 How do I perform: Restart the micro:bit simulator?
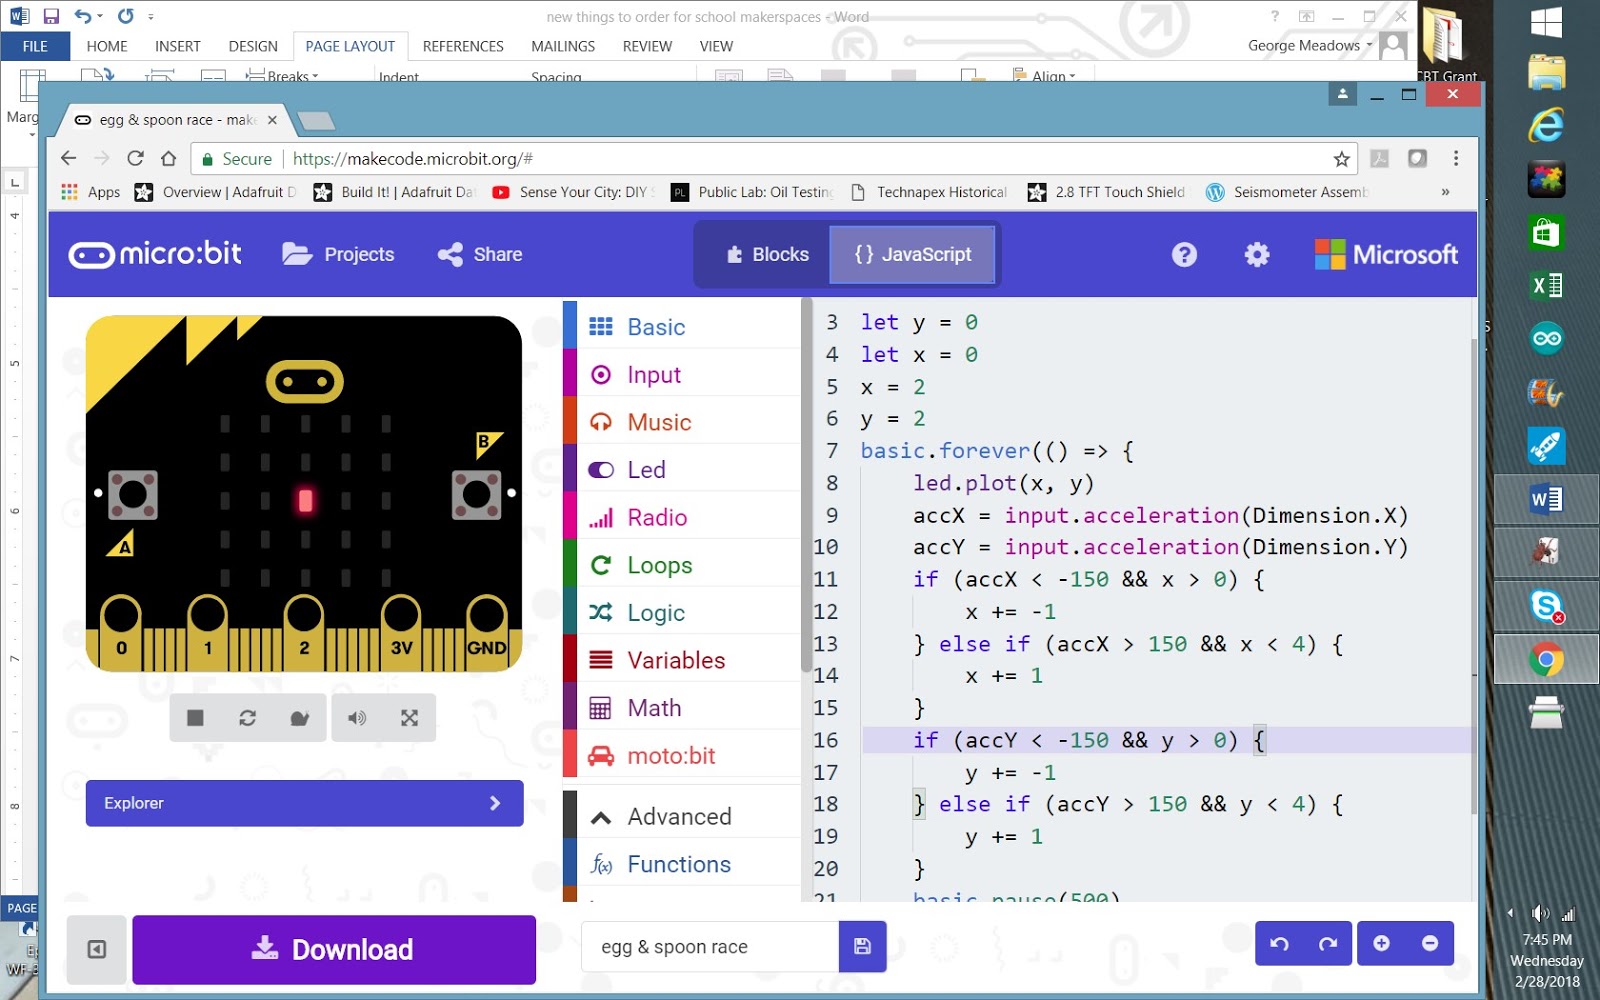pos(247,718)
